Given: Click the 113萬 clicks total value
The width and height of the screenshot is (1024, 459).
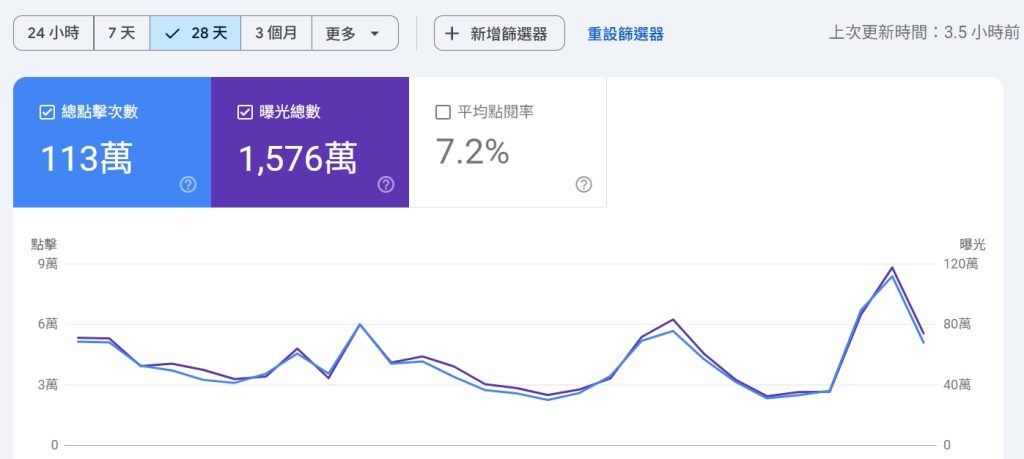Looking at the screenshot, I should (x=87, y=158).
